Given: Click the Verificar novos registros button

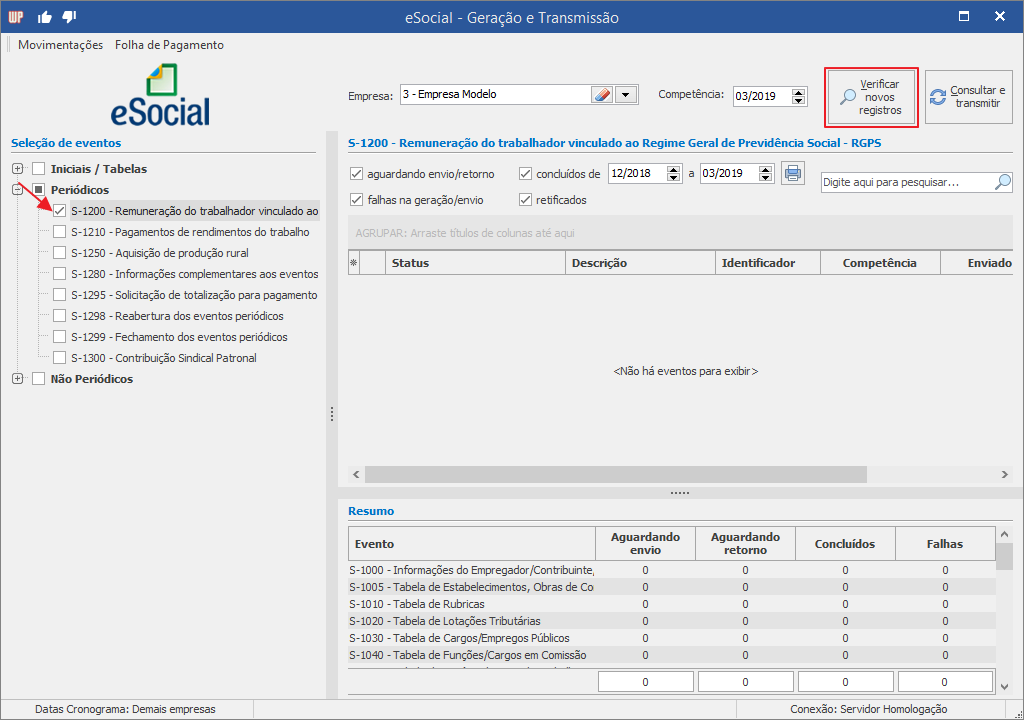Looking at the screenshot, I should (x=871, y=97).
